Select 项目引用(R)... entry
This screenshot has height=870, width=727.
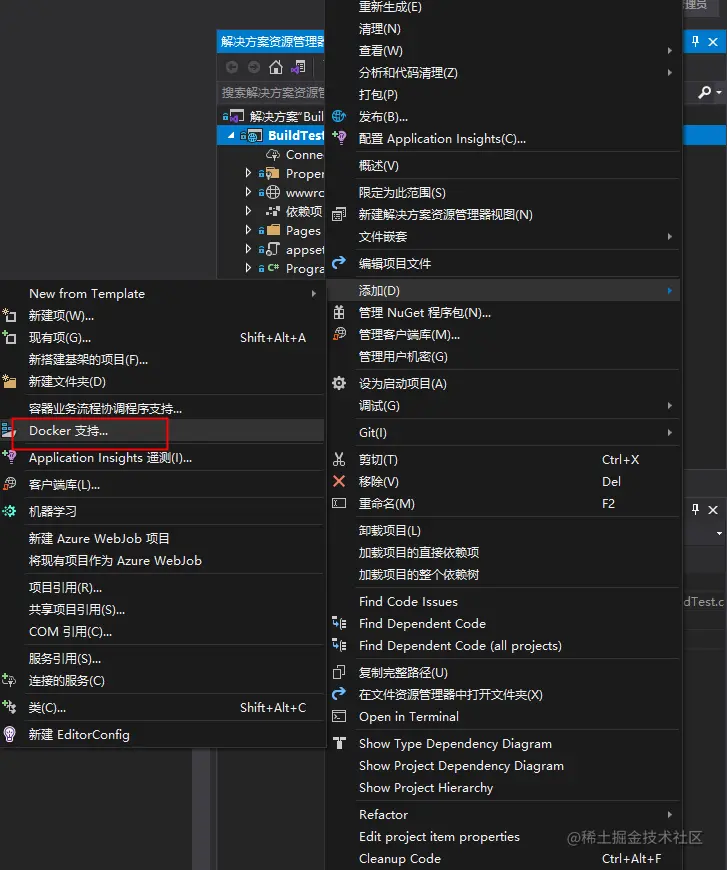coord(163,588)
